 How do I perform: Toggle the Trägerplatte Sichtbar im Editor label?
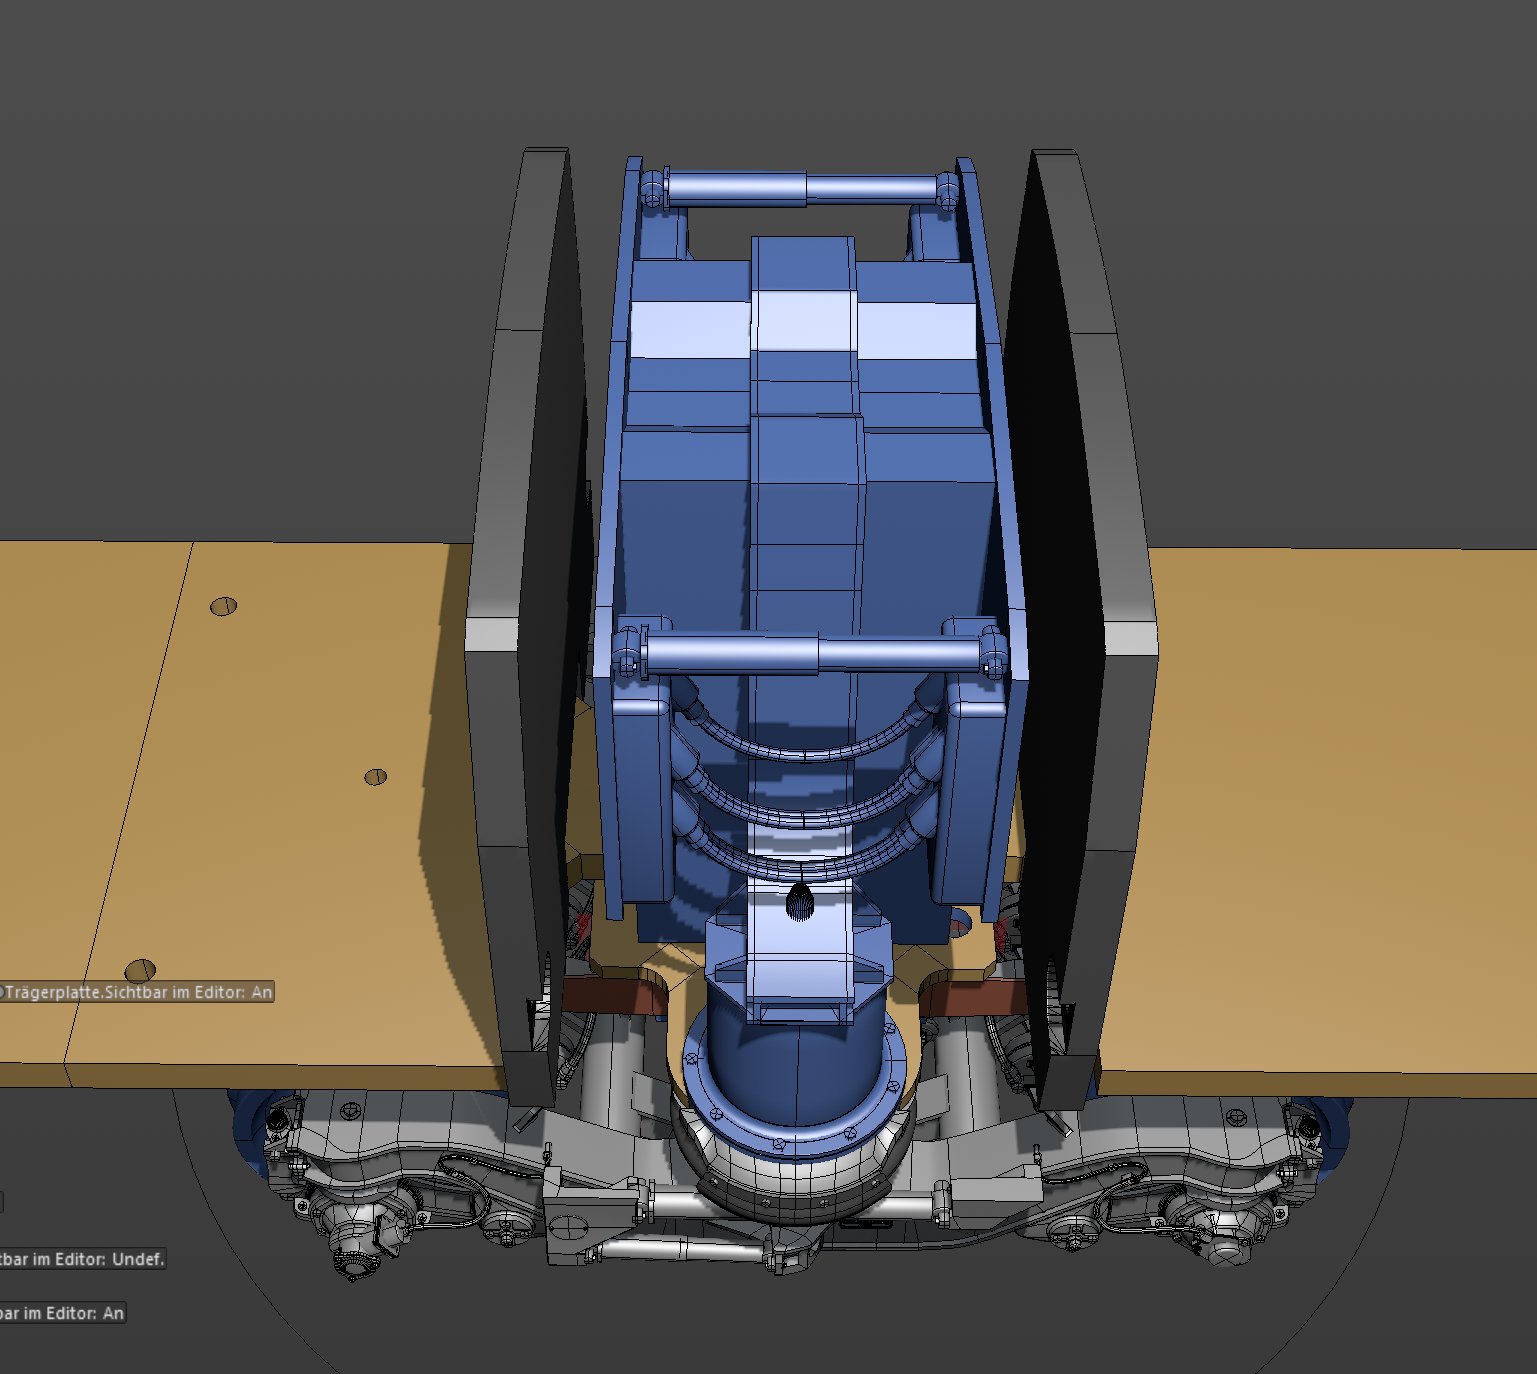click(137, 992)
